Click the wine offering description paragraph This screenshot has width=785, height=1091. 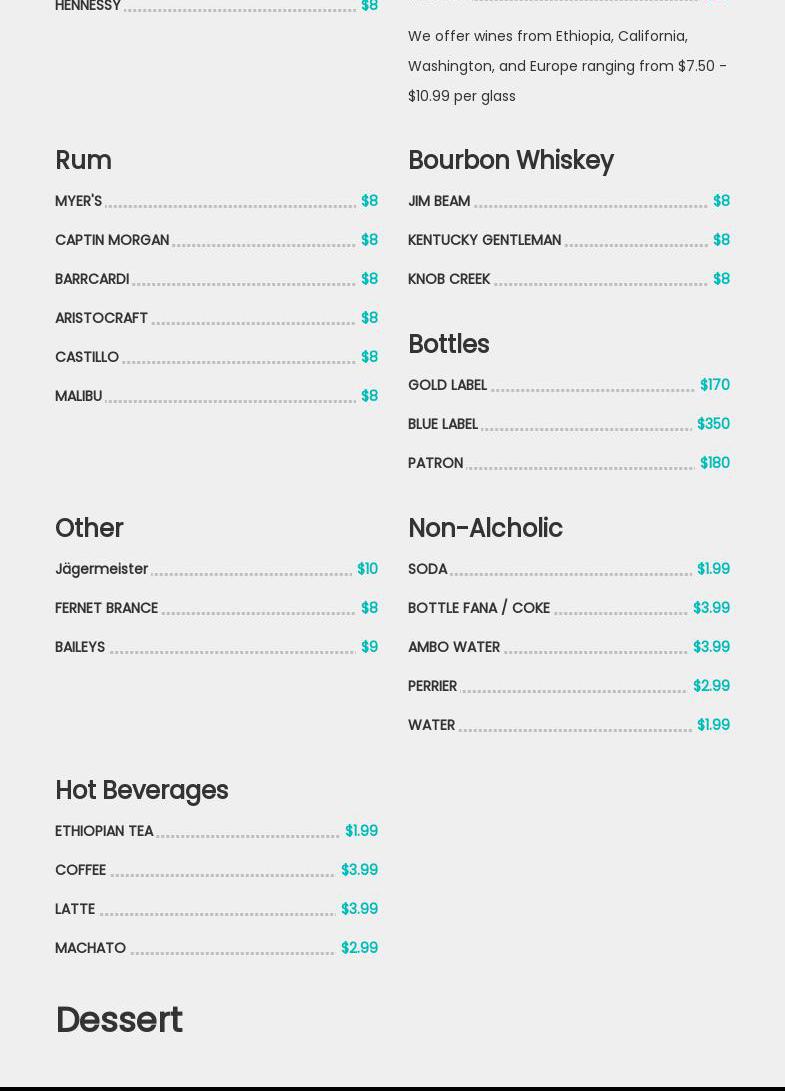click(x=567, y=66)
